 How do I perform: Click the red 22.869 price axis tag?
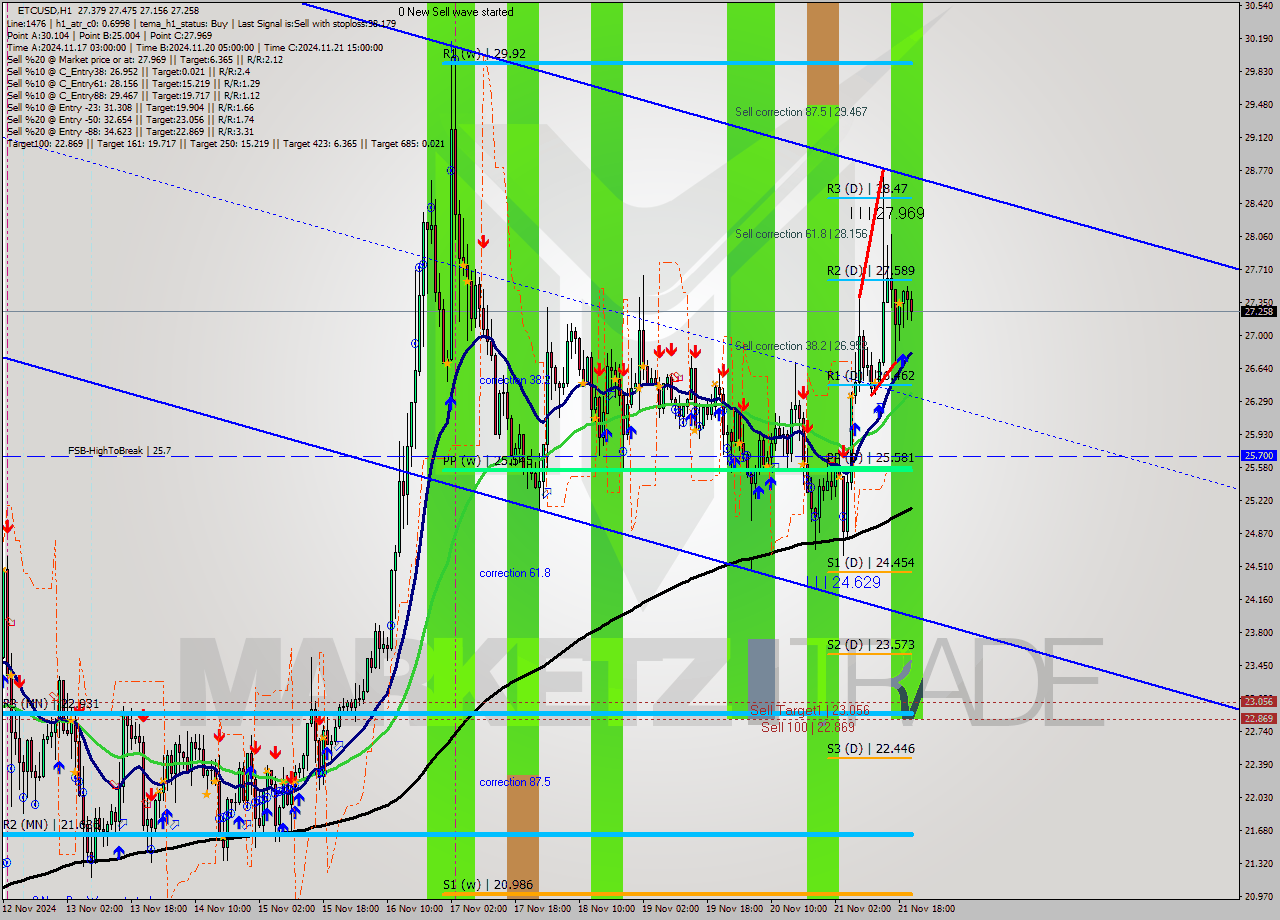1258,718
